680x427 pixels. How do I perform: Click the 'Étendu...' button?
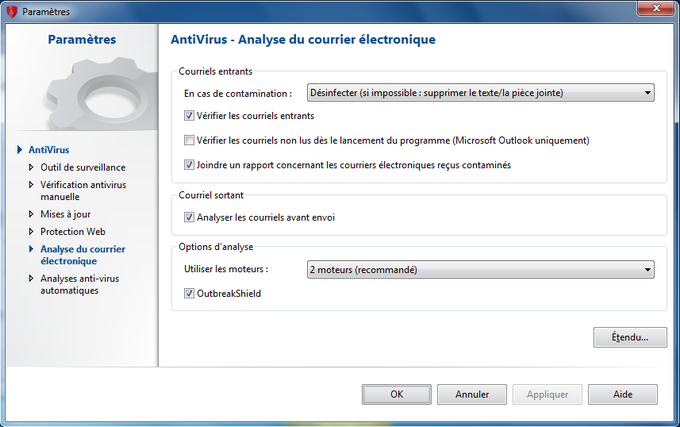[x=630, y=337]
